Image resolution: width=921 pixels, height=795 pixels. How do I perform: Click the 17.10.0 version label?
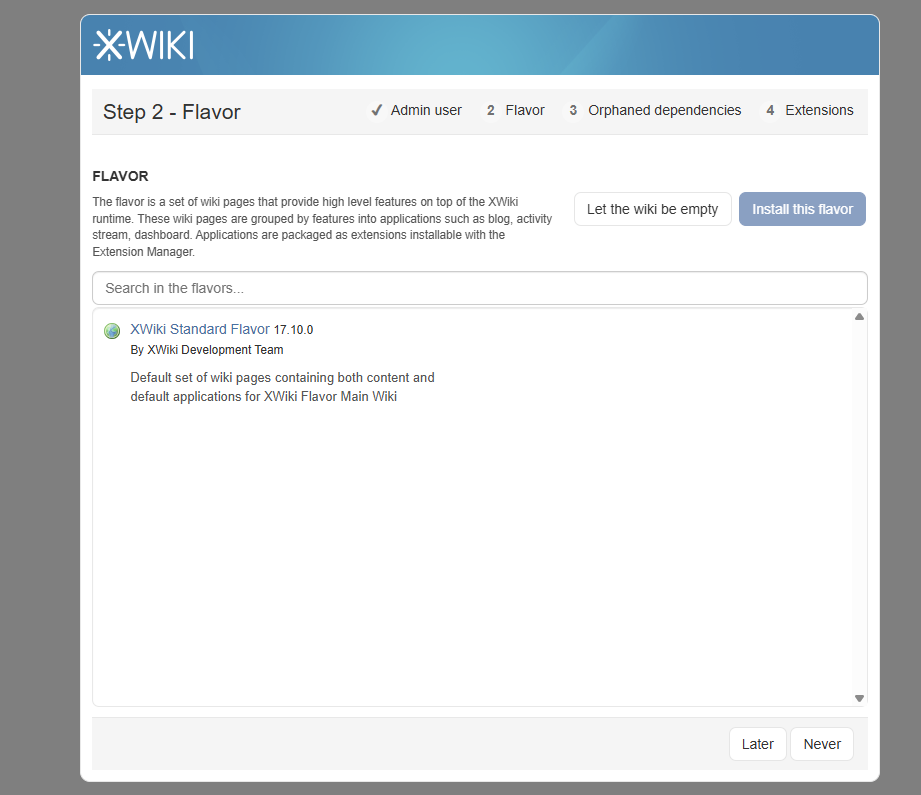click(x=294, y=330)
